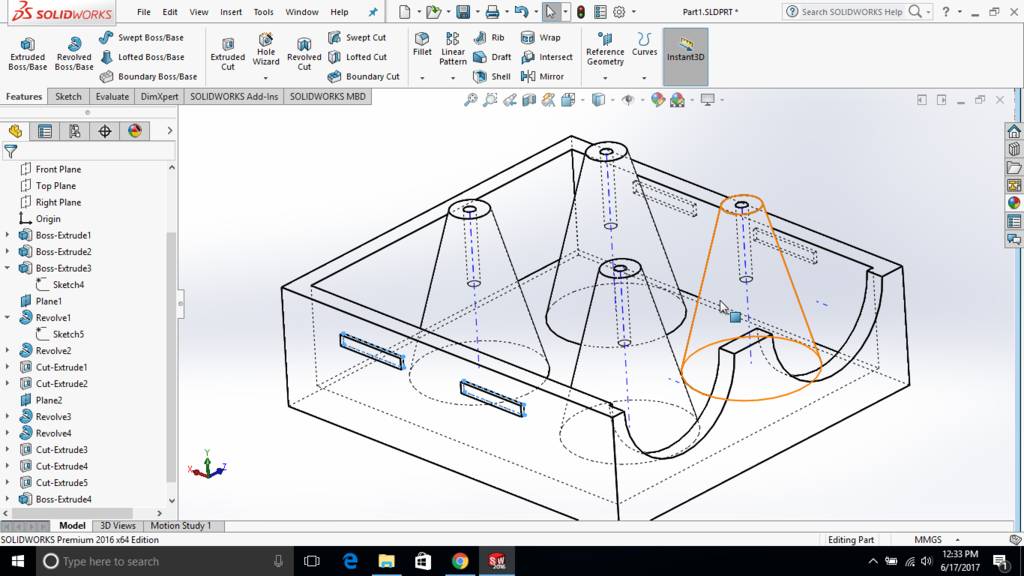Open the Linear Pattern tool
The width and height of the screenshot is (1024, 576).
tap(453, 48)
